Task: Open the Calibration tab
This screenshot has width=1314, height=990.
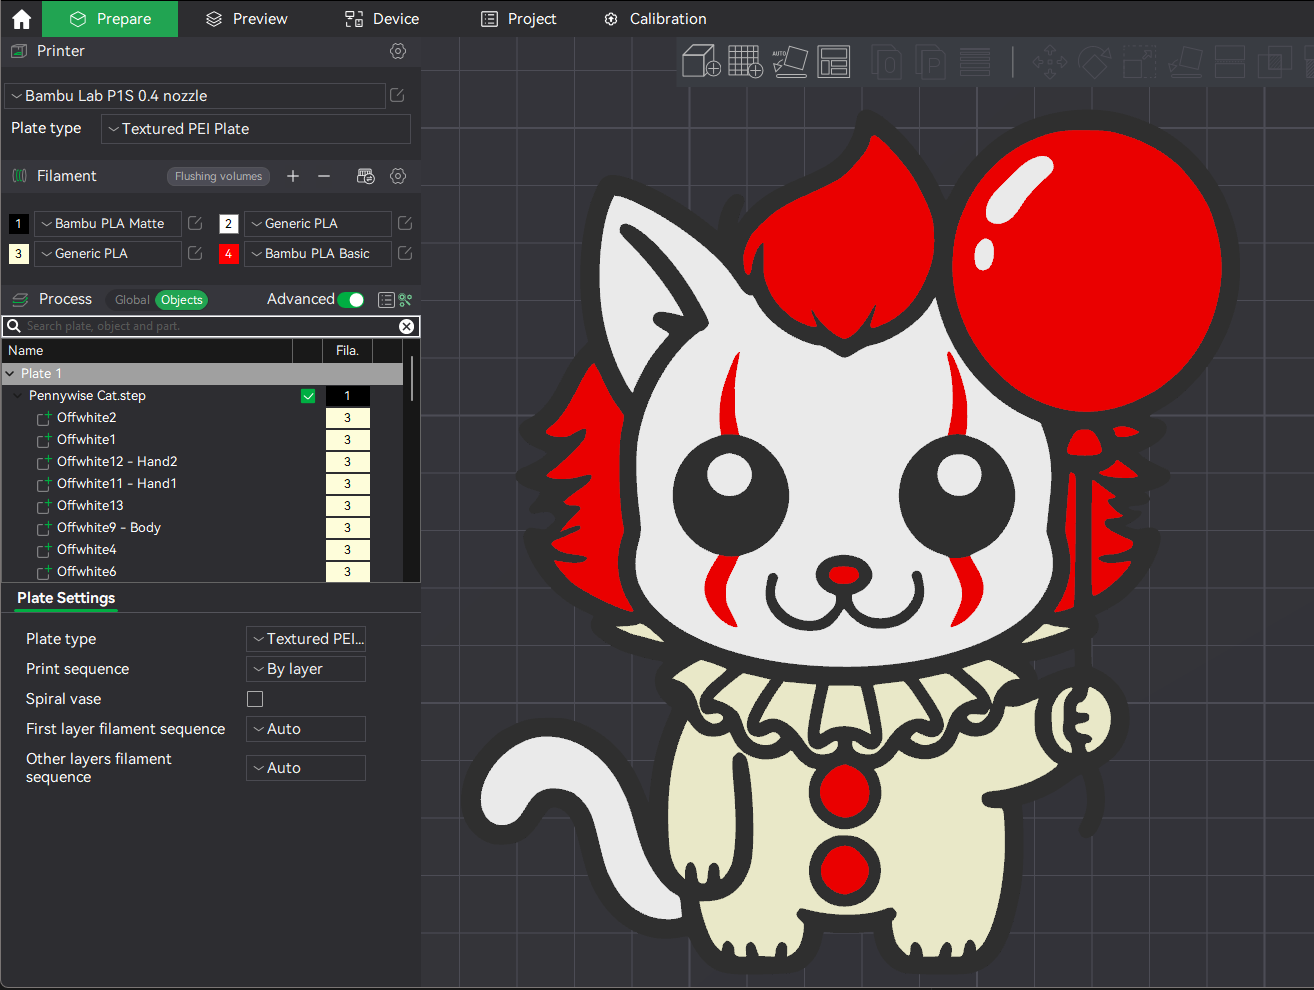Action: [x=655, y=19]
